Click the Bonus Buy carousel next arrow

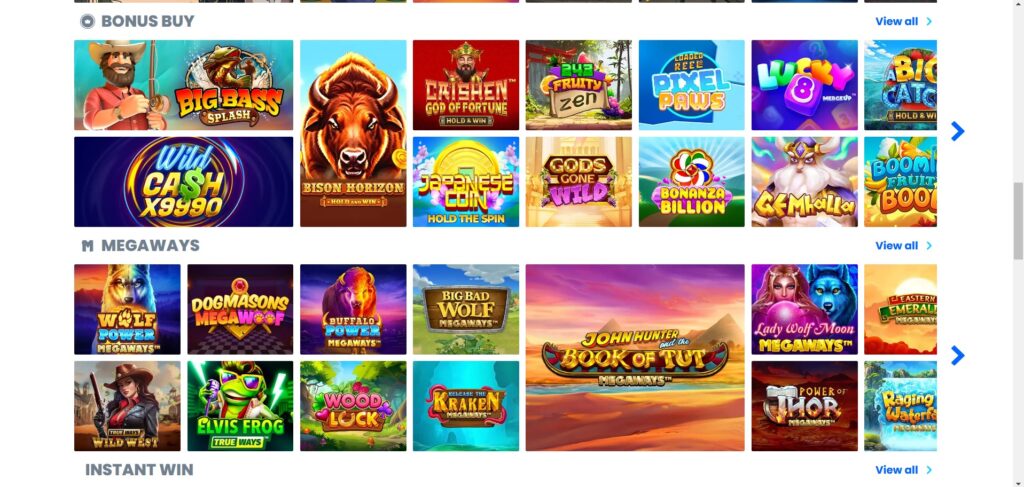957,131
